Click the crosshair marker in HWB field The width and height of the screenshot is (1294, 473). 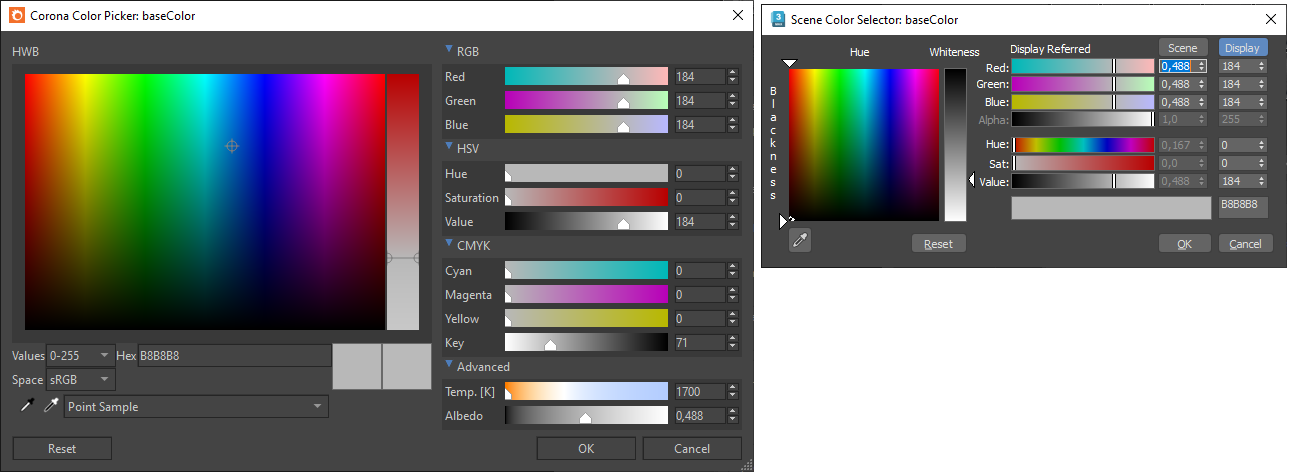[232, 146]
